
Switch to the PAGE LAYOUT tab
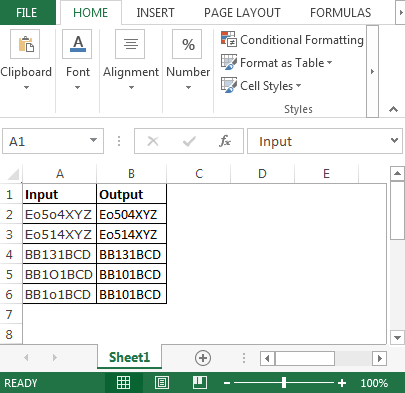click(242, 13)
